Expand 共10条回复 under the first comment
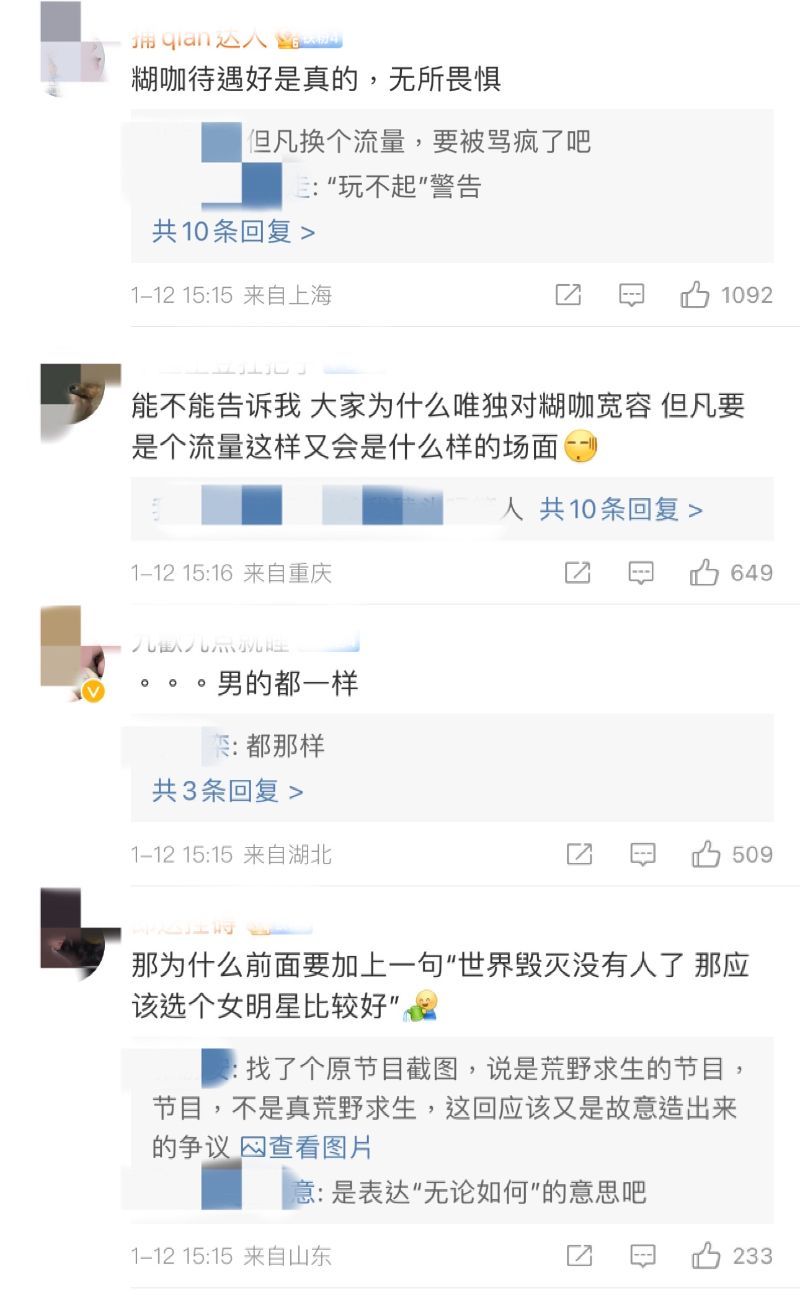This screenshot has width=800, height=1291. 234,232
